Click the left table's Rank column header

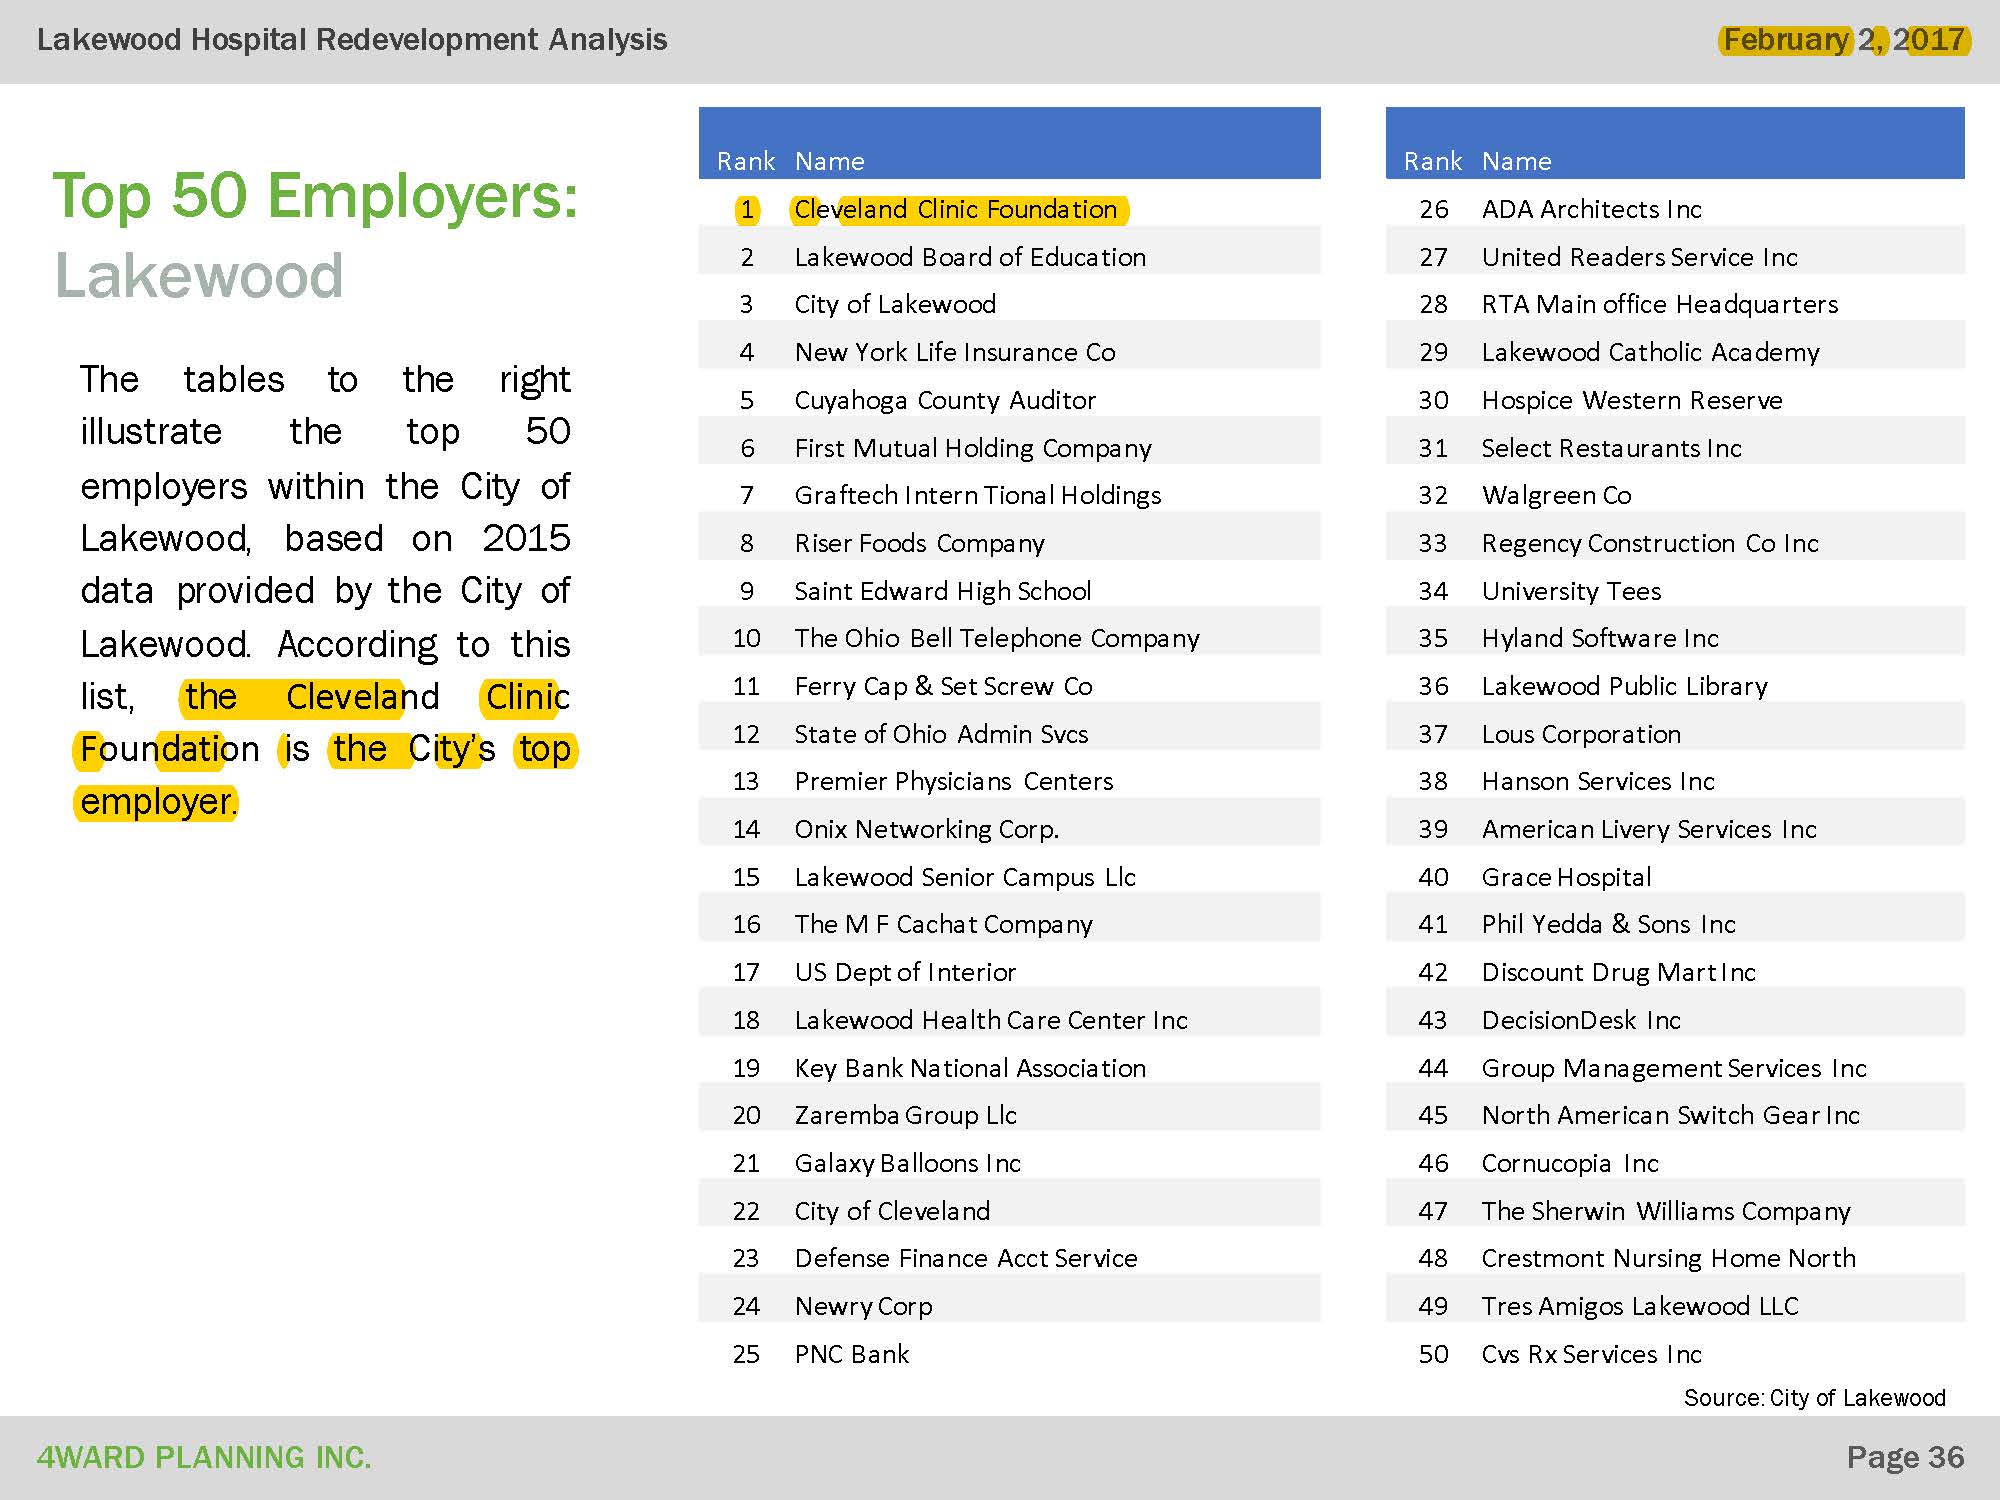[745, 161]
